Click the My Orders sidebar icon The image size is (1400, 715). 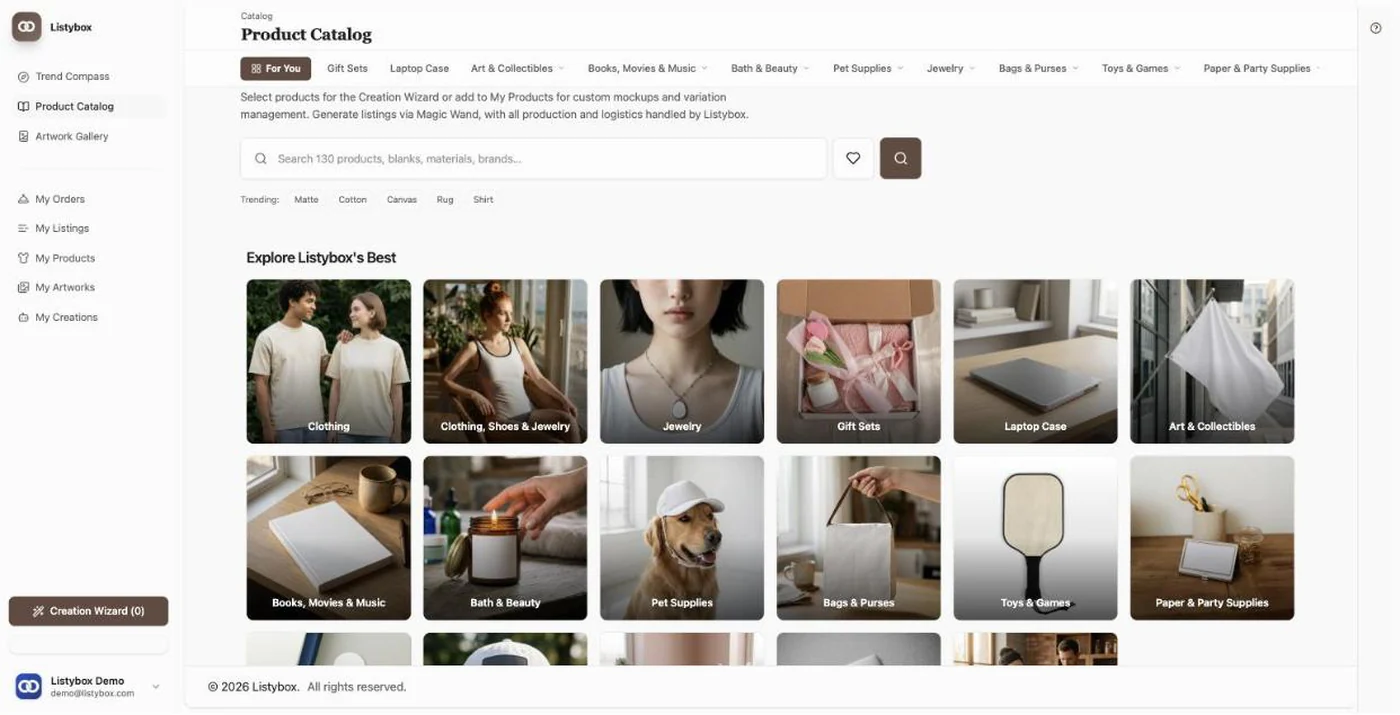point(23,199)
